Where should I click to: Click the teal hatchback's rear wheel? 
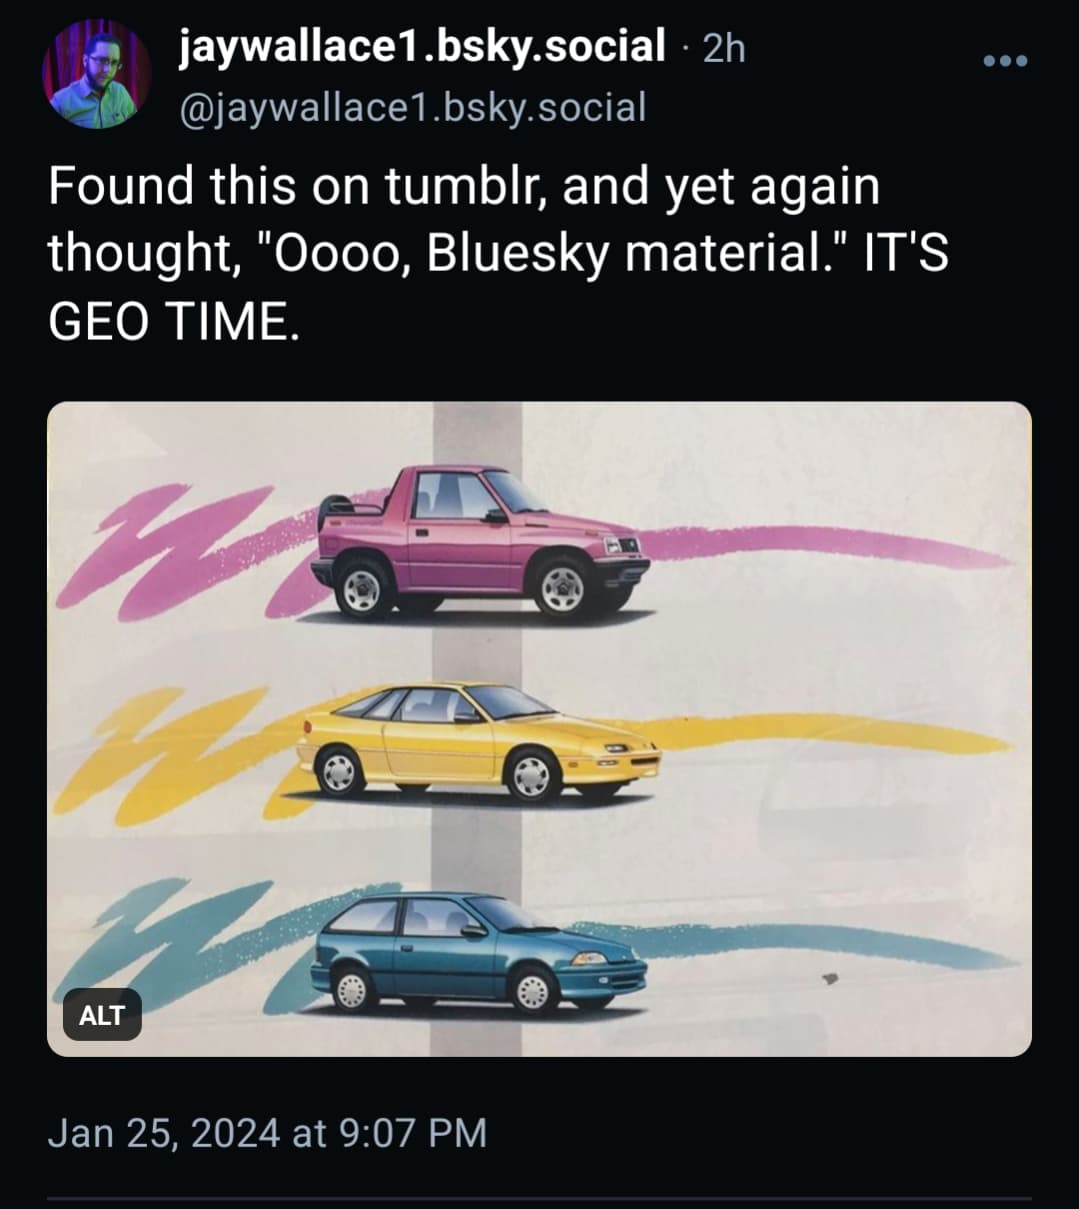[353, 988]
